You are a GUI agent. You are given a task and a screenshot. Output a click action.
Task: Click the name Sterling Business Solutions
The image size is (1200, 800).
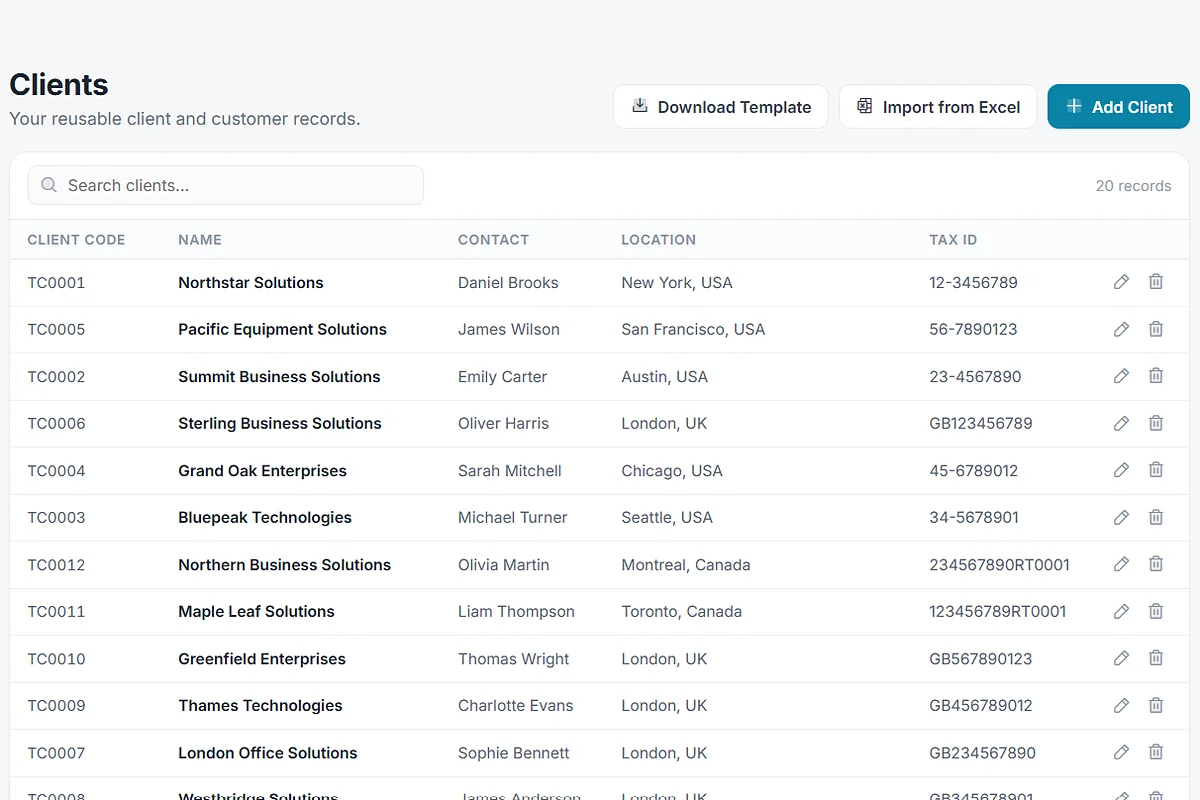[x=280, y=423]
